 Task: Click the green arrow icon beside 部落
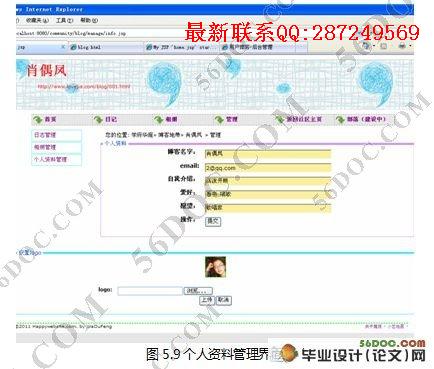(340, 119)
